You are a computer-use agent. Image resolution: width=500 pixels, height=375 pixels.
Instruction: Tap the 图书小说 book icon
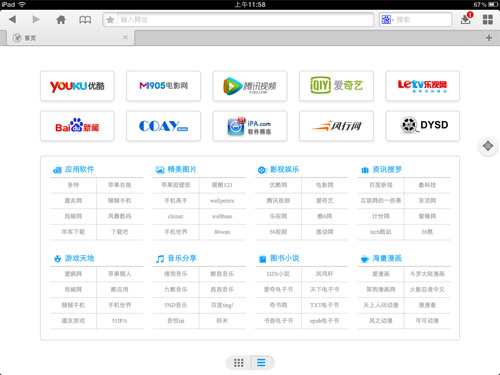click(263, 259)
